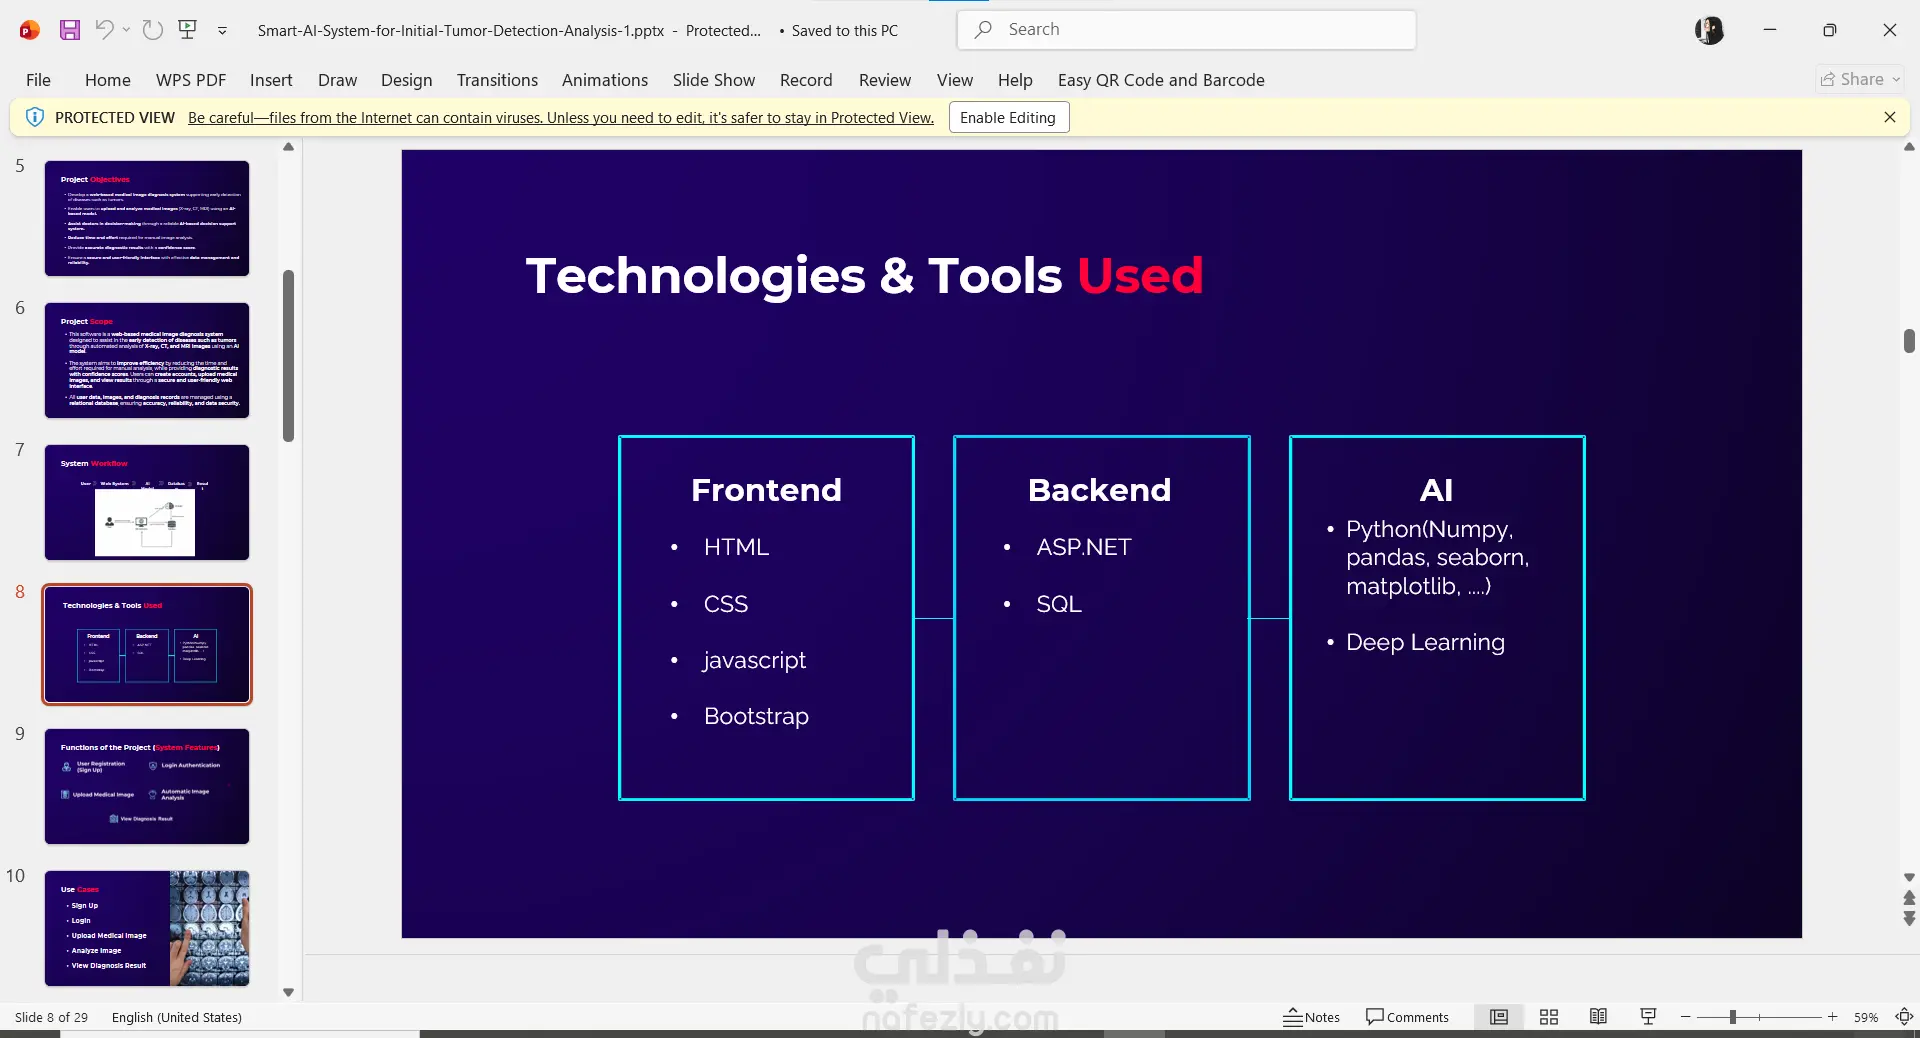The height and width of the screenshot is (1038, 1920).
Task: Click slide area scroll up arrow
Action: point(1909,147)
